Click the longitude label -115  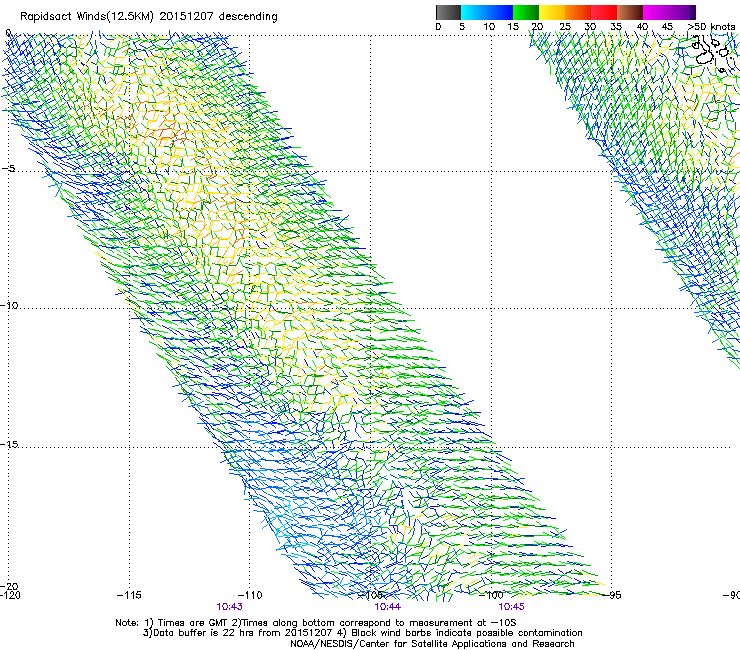(129, 595)
